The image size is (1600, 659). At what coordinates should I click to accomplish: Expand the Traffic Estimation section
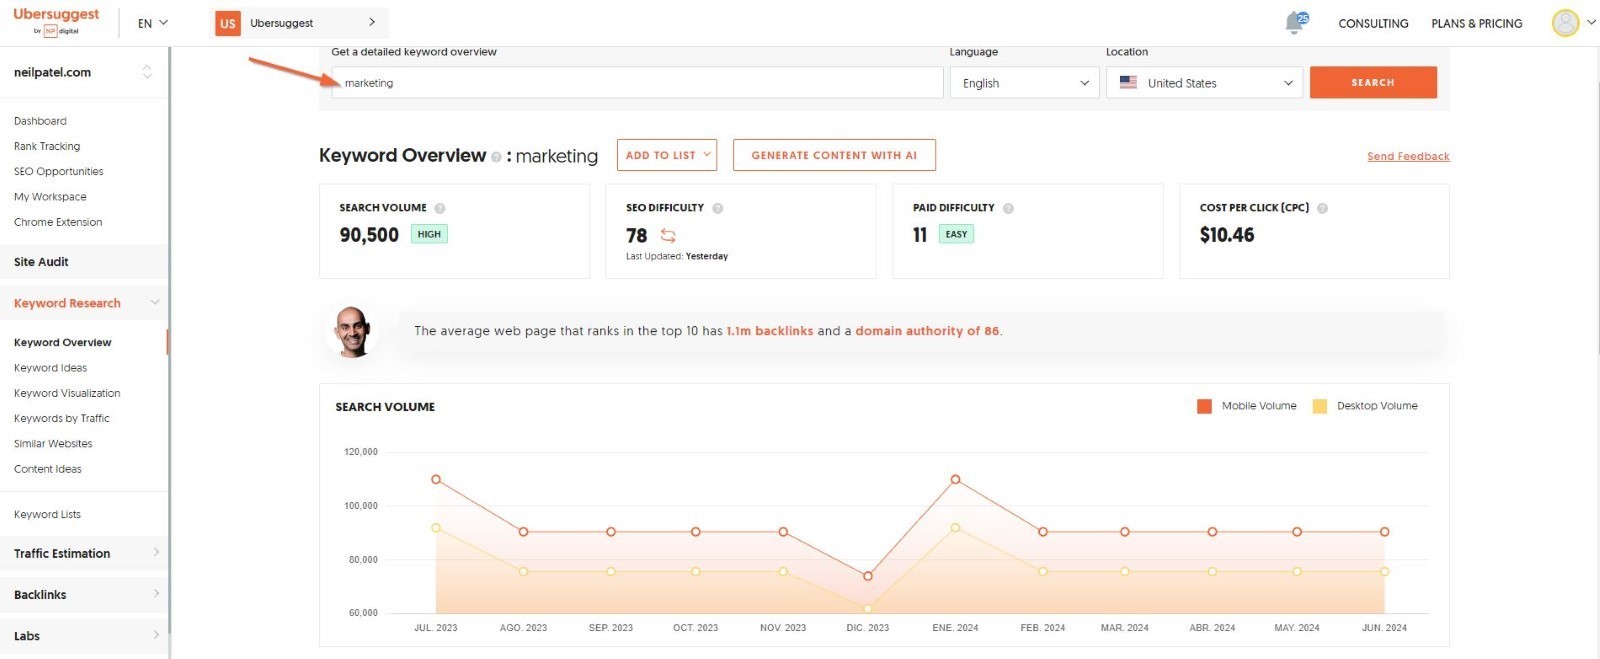click(156, 552)
